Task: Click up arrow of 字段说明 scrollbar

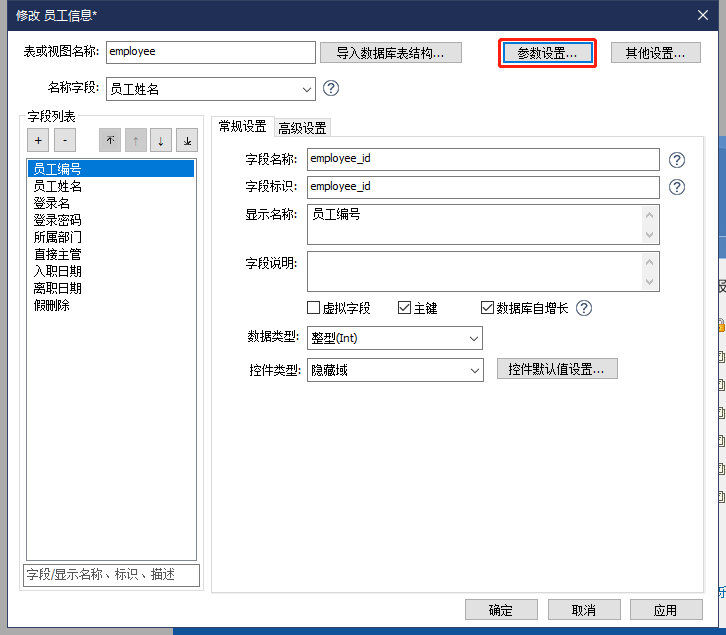Action: [649, 263]
